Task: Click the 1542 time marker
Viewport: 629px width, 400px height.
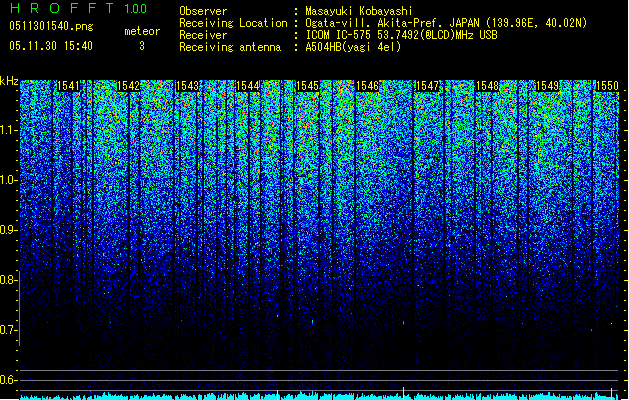Action: click(128, 86)
